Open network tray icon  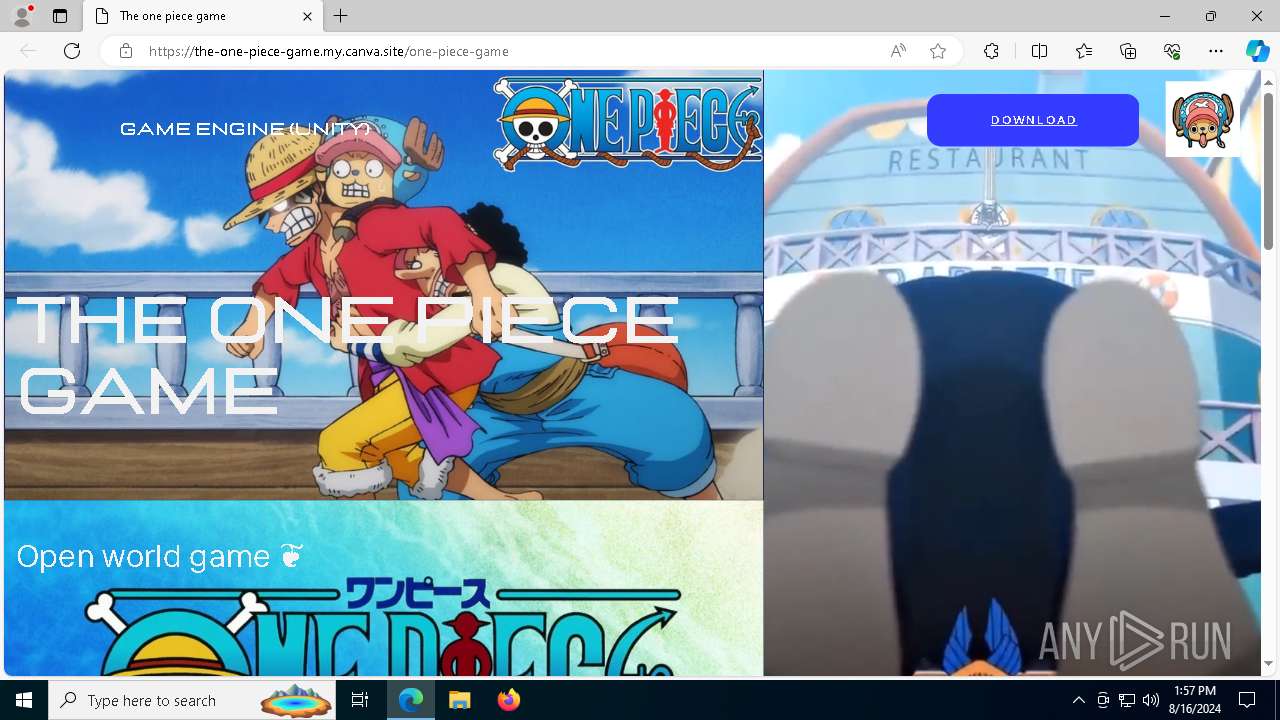1127,700
